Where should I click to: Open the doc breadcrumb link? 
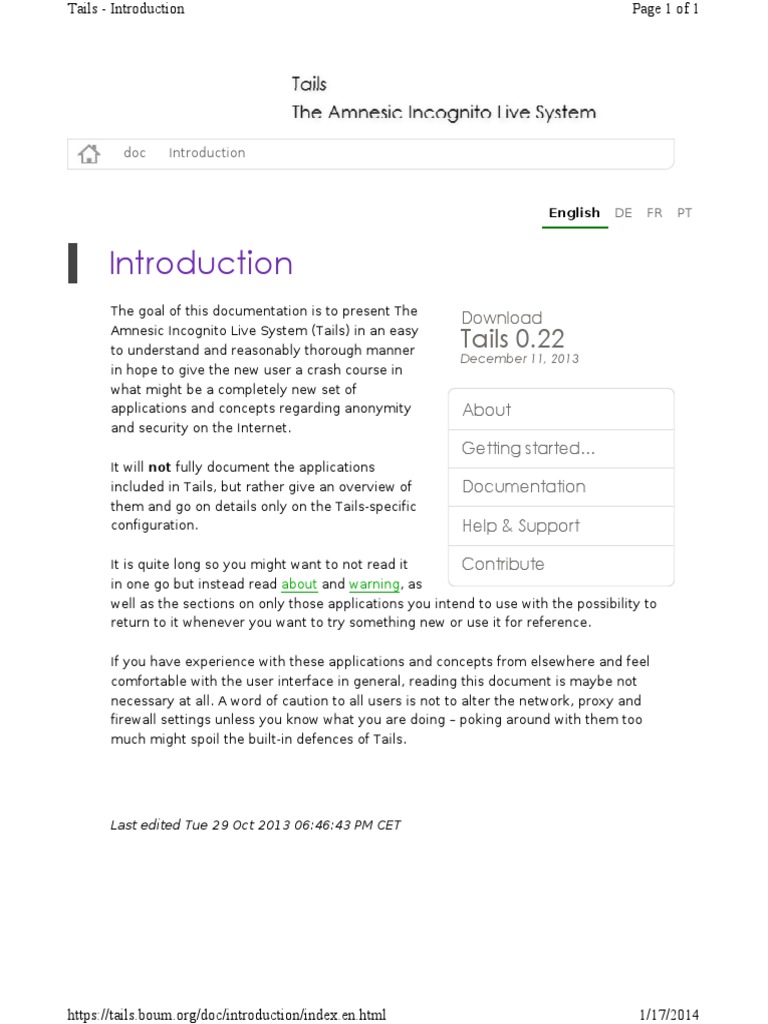(135, 153)
